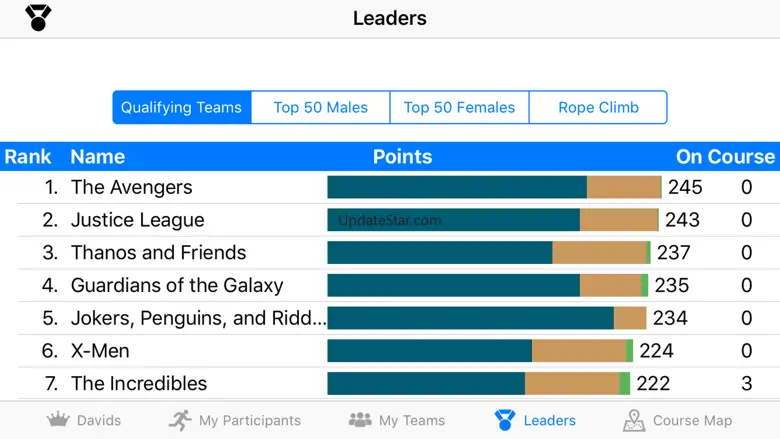780x439 pixels.
Task: Click The Avengers points bar
Action: tap(494, 187)
